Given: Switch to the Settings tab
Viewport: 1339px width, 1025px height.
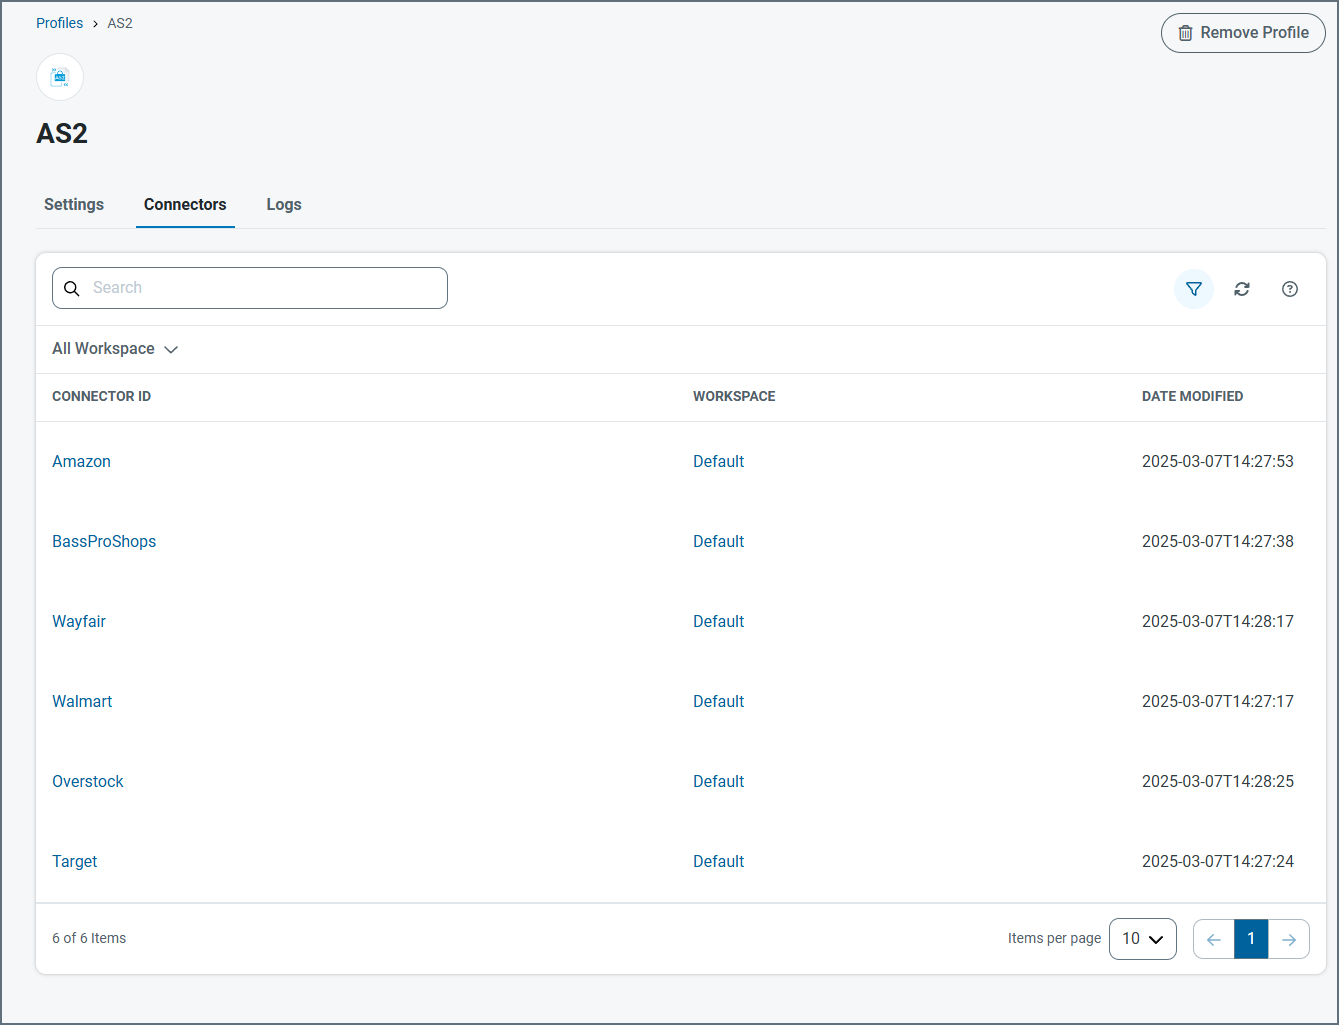Looking at the screenshot, I should [x=74, y=204].
